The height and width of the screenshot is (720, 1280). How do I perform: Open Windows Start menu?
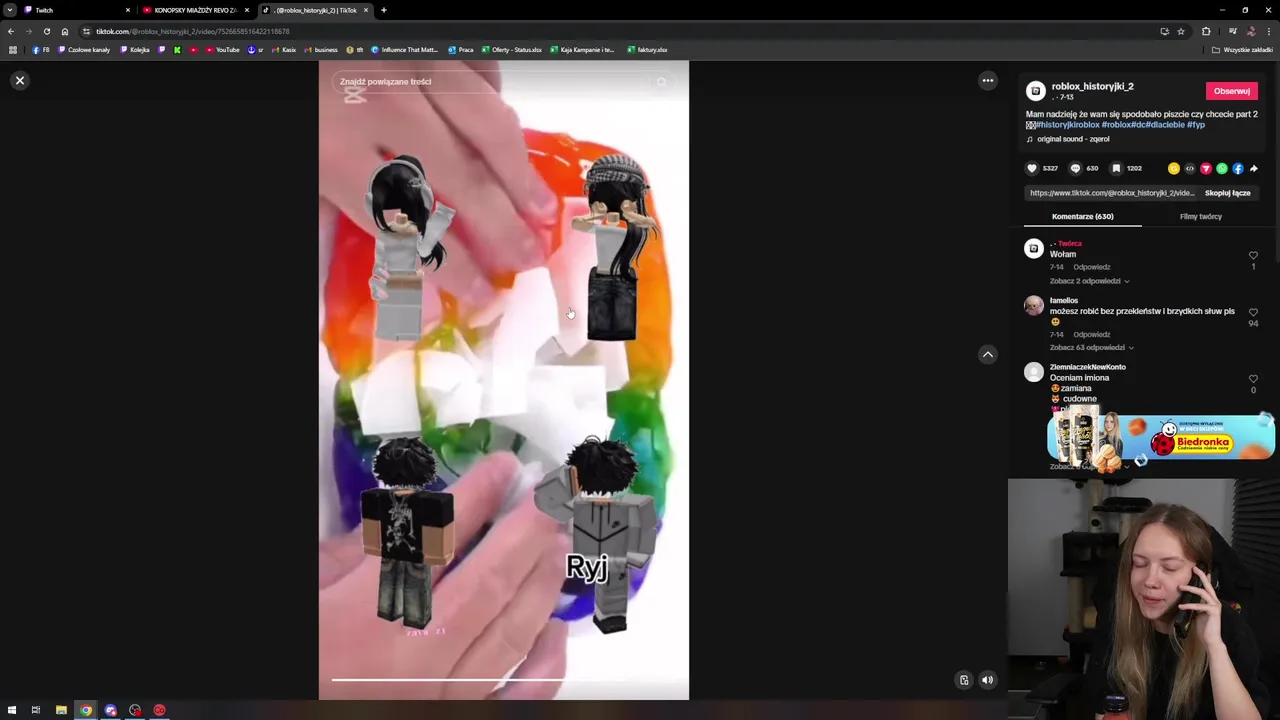[11, 710]
